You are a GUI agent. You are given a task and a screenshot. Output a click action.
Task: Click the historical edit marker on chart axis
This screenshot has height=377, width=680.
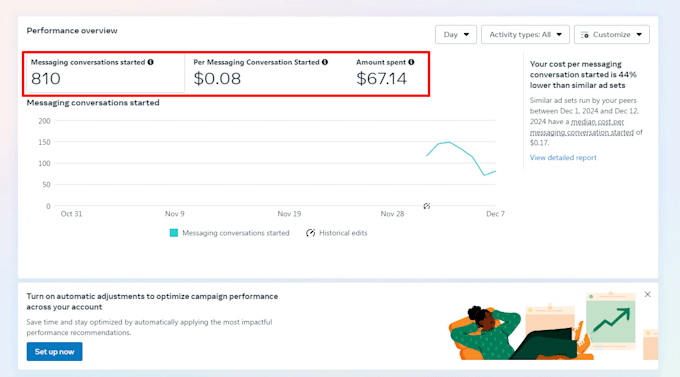coord(427,206)
